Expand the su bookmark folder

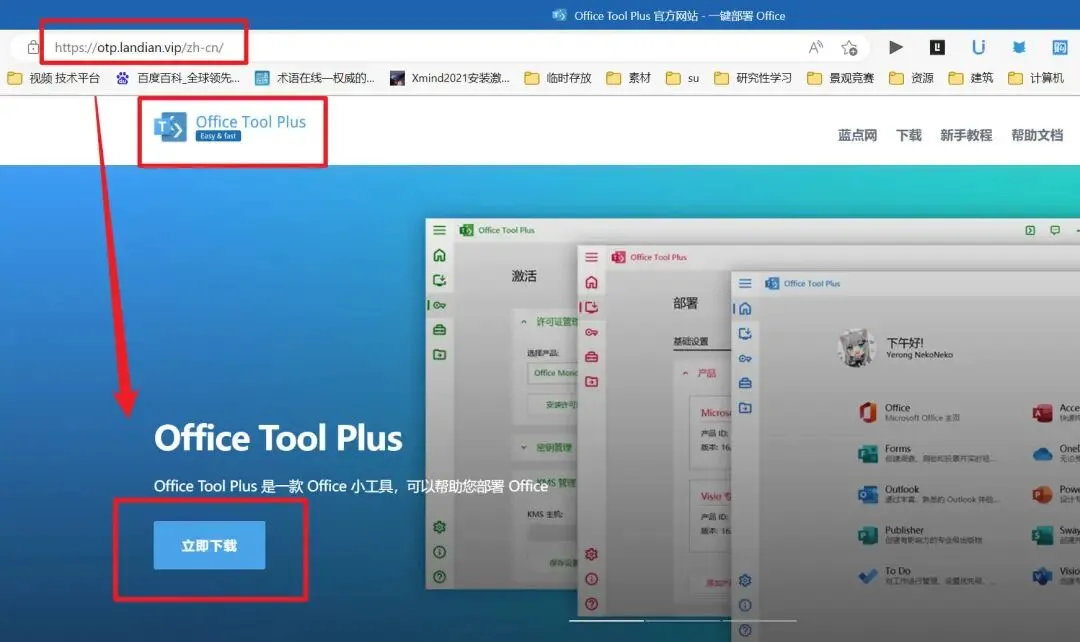pos(683,78)
